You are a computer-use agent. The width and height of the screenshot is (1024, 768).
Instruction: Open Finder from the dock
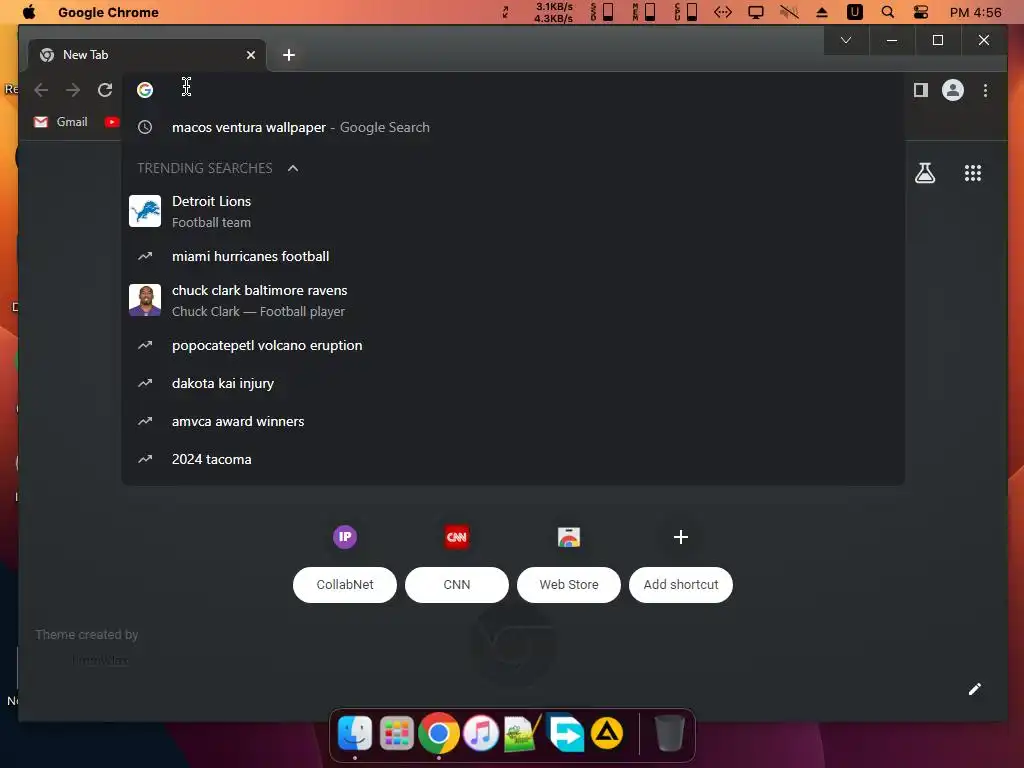click(355, 733)
